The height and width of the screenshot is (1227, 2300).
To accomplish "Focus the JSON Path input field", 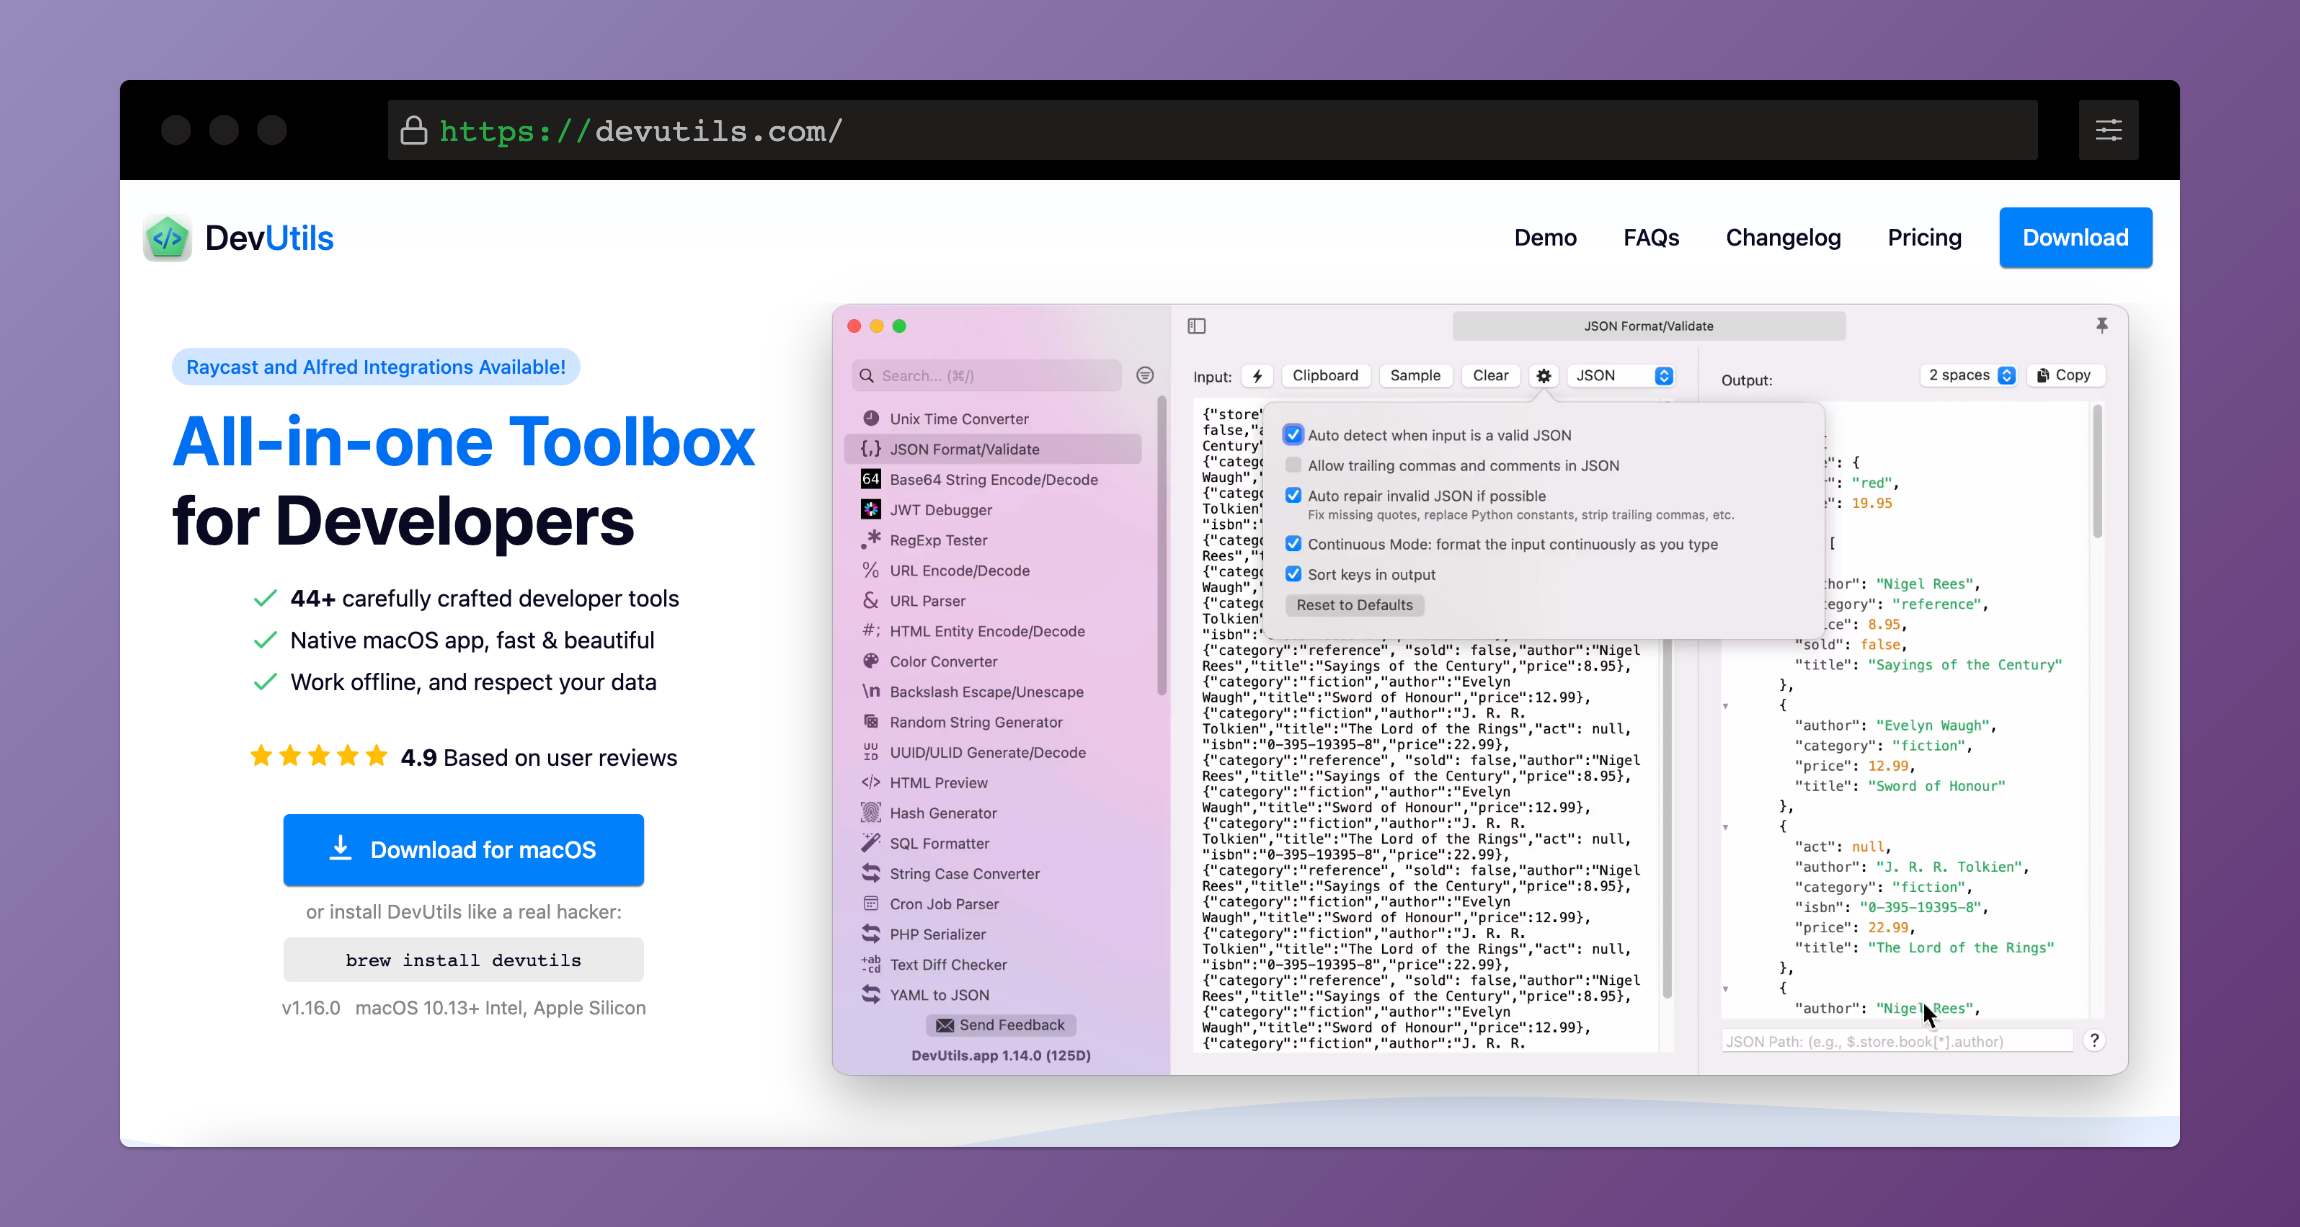I will click(x=1897, y=1041).
